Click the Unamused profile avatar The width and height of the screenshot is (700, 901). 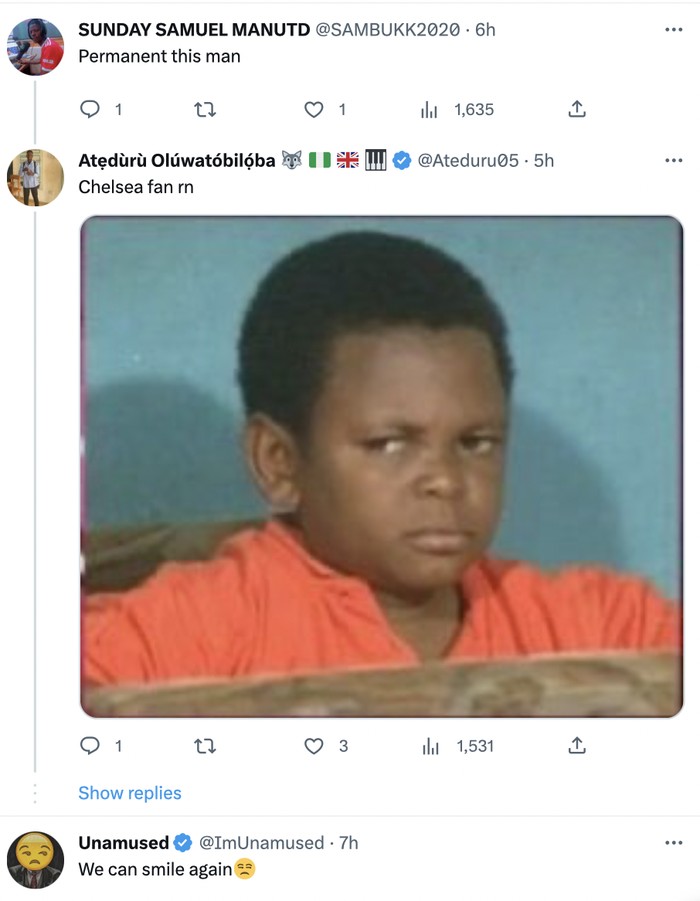pyautogui.click(x=35, y=859)
